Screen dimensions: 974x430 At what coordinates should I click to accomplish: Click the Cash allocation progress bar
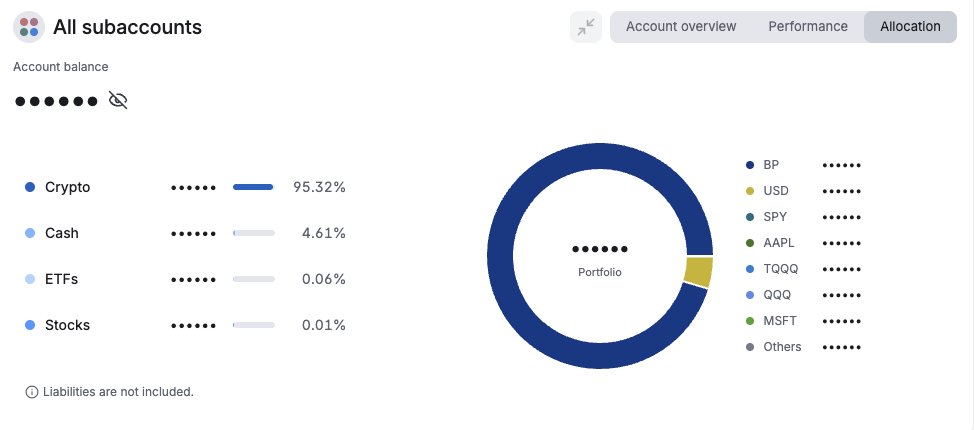pos(253,233)
